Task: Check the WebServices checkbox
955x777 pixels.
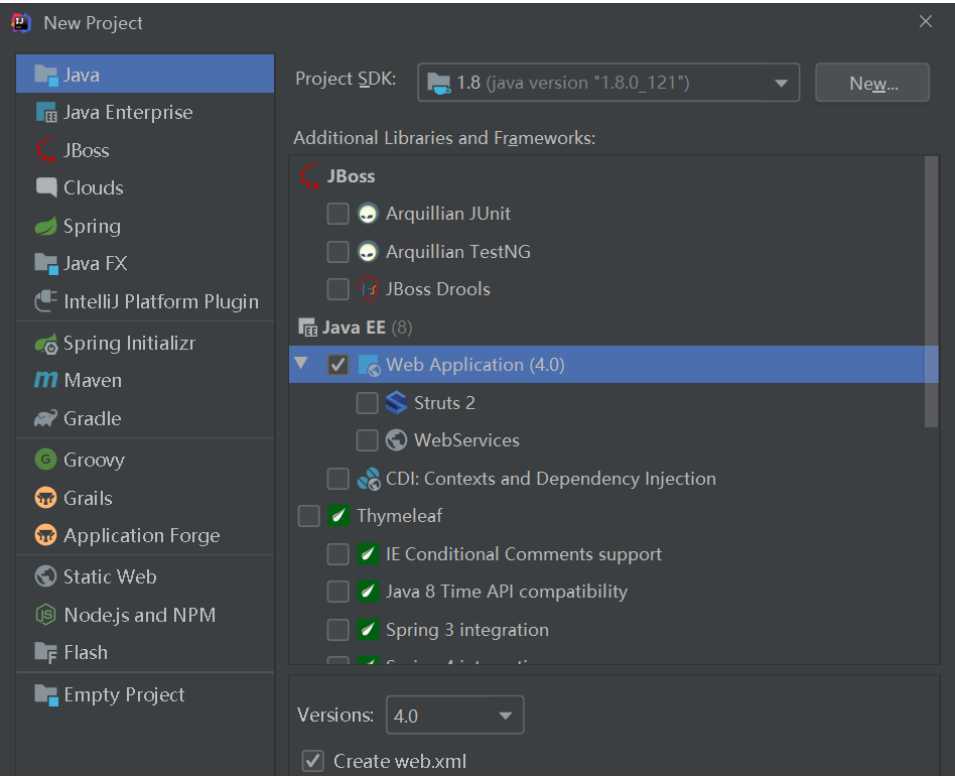Action: click(367, 440)
